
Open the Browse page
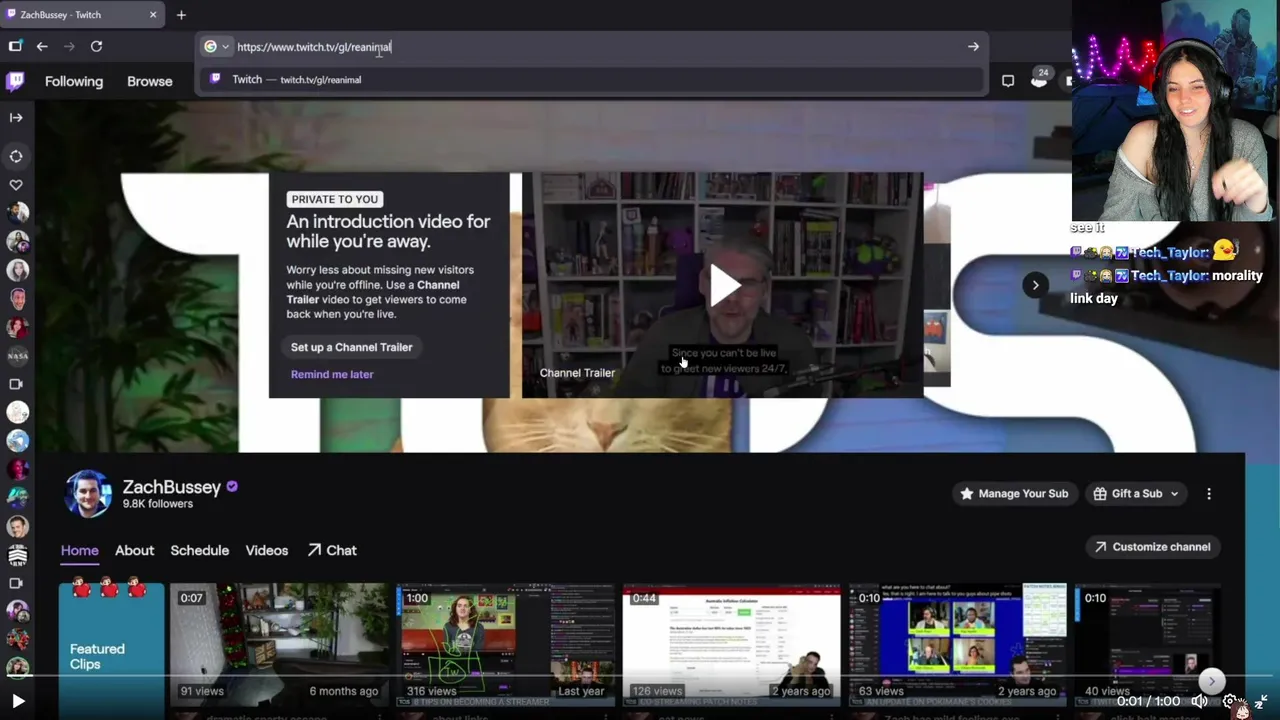coord(150,81)
